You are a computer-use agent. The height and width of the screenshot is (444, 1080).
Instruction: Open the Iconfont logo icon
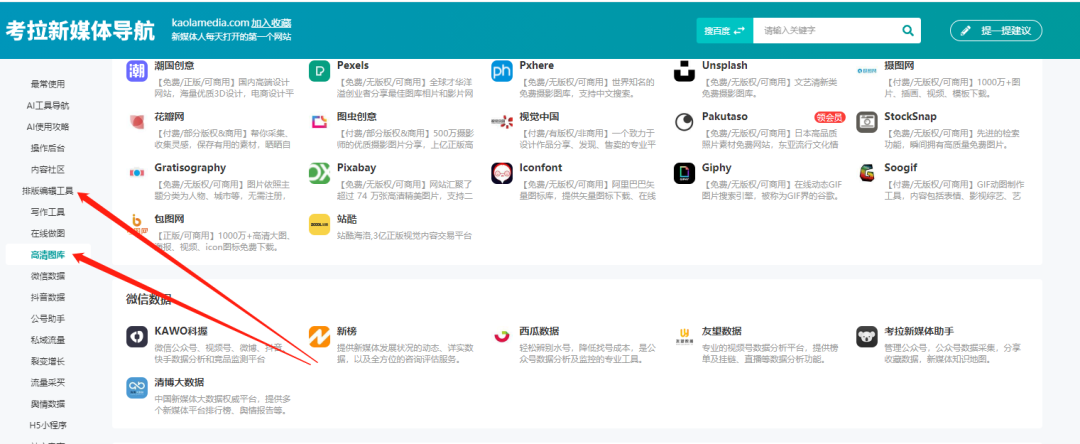coord(502,173)
